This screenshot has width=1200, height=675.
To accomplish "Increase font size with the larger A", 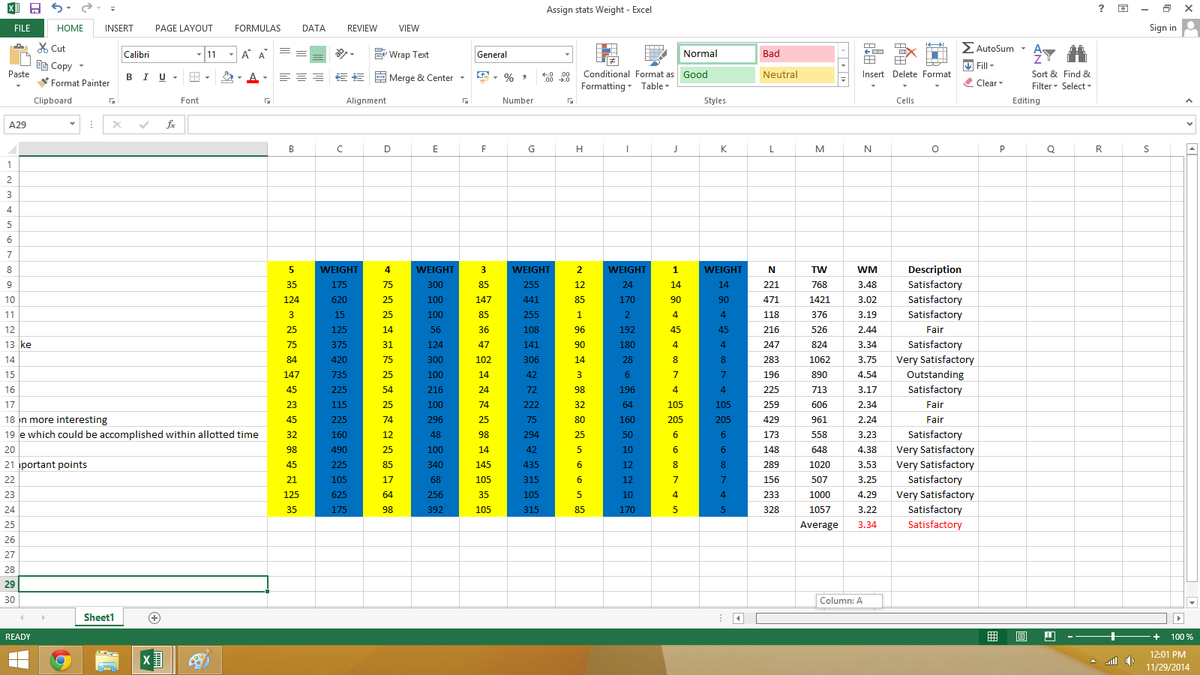I will pyautogui.click(x=246, y=54).
